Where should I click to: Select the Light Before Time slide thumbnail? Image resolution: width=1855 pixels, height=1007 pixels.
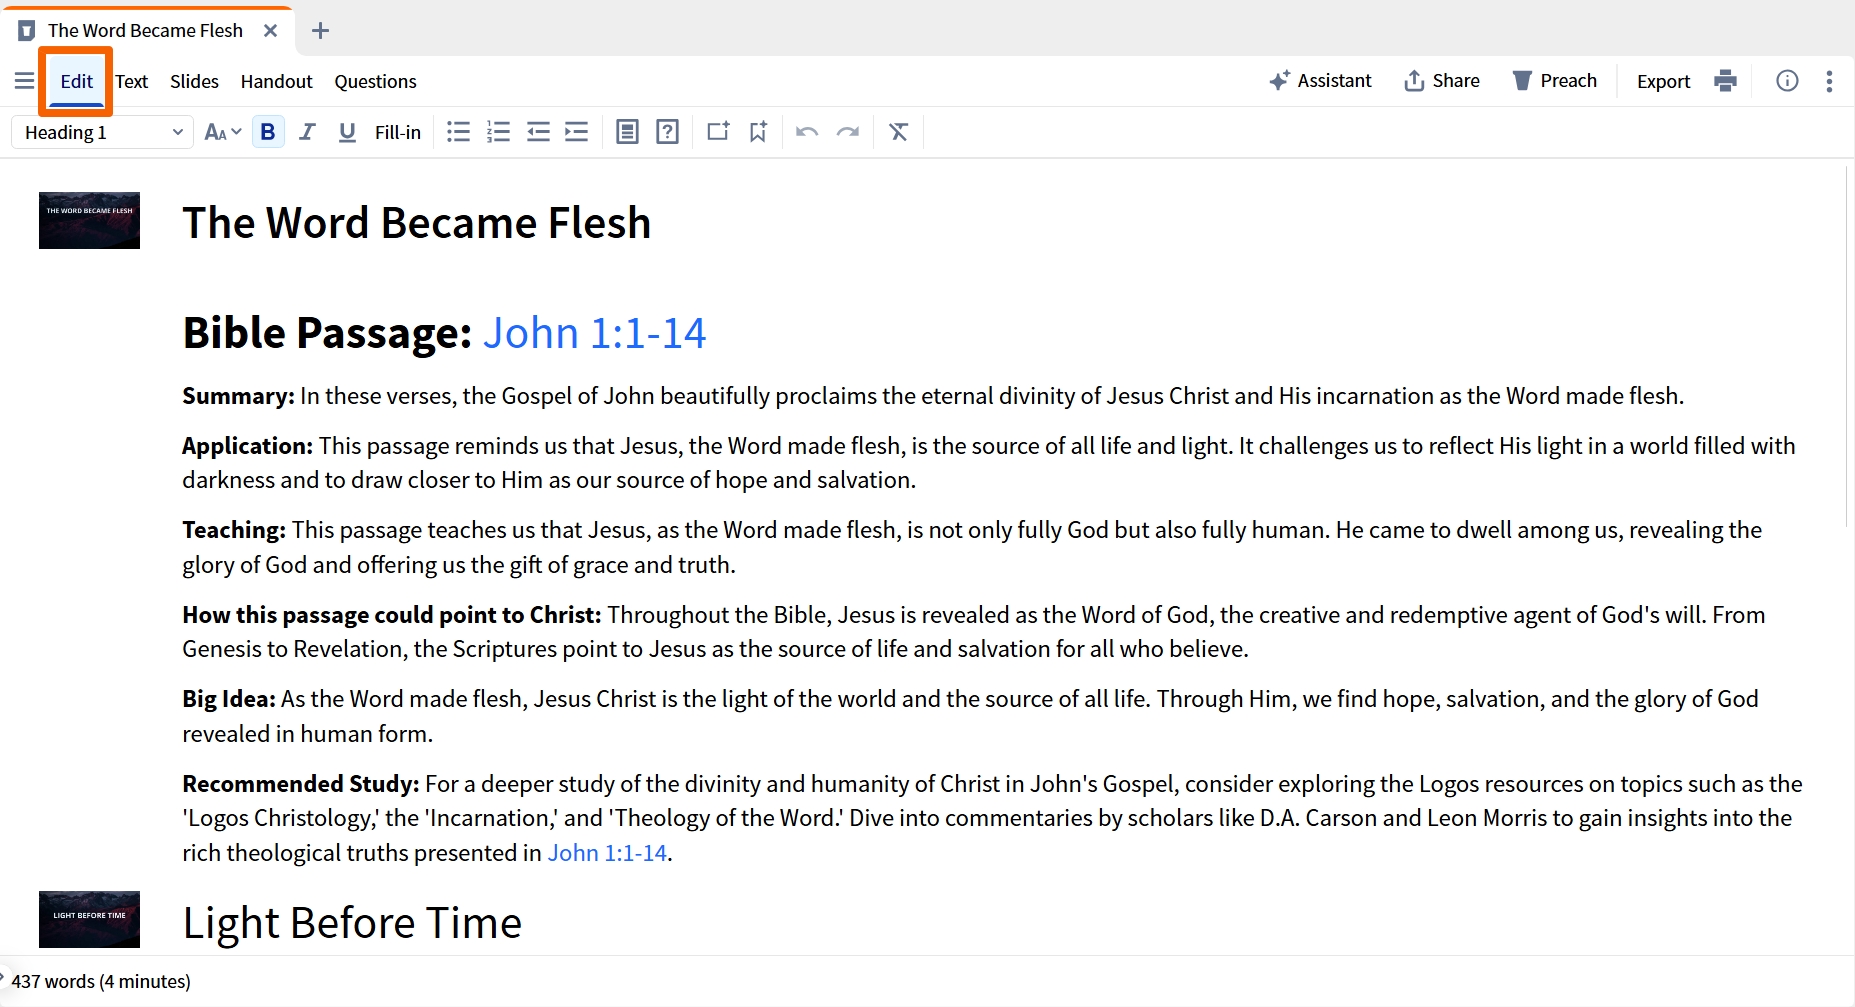click(89, 919)
